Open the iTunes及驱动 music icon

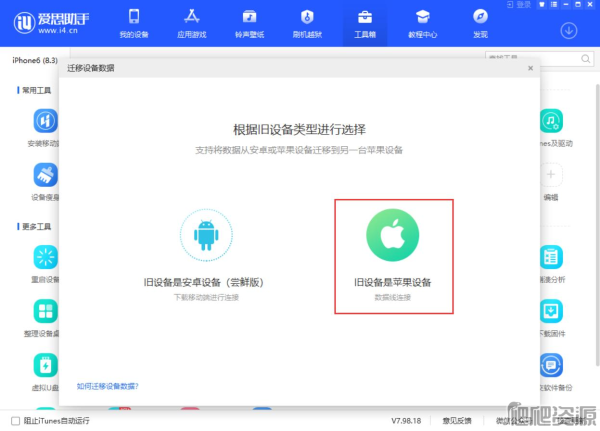[551, 121]
